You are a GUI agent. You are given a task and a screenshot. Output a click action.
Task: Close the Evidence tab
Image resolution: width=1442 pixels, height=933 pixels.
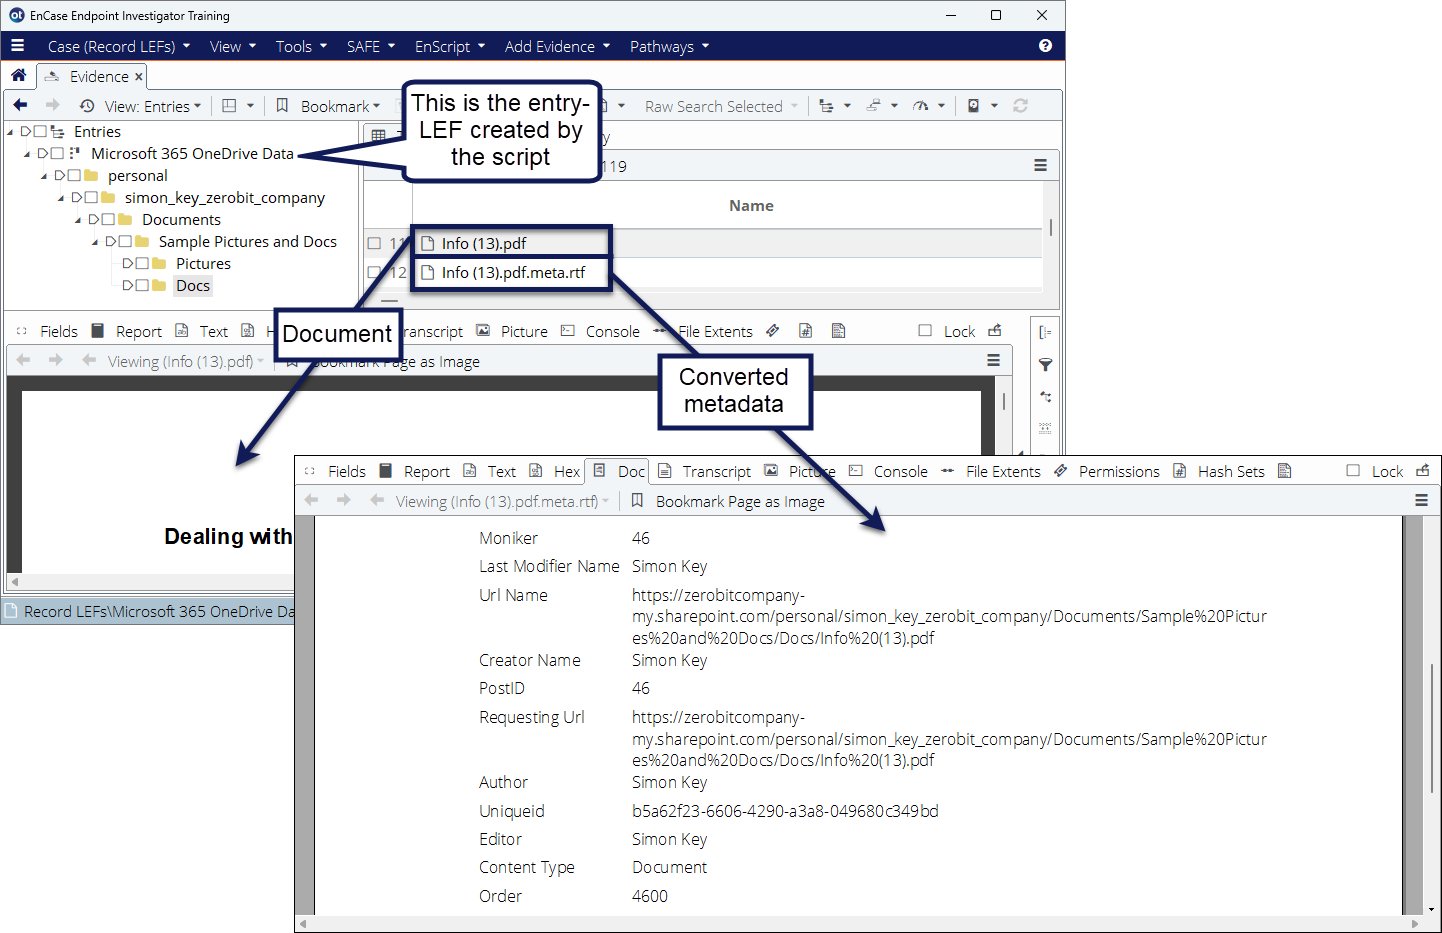(139, 77)
